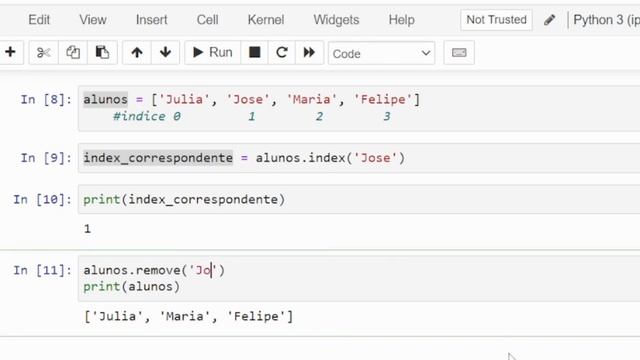
Task: Click the 'Jose' string in cell 9
Action: tap(376, 158)
